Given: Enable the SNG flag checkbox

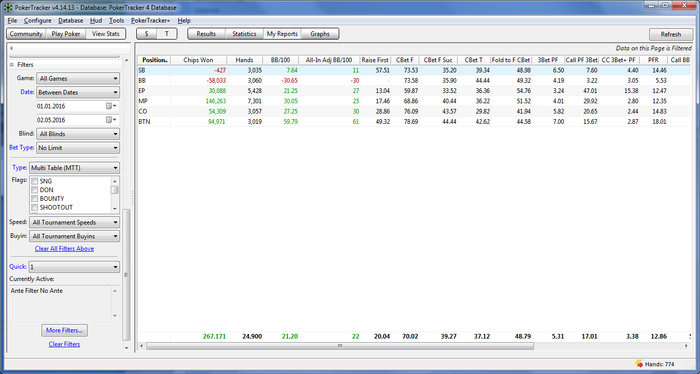Looking at the screenshot, I should click(34, 181).
